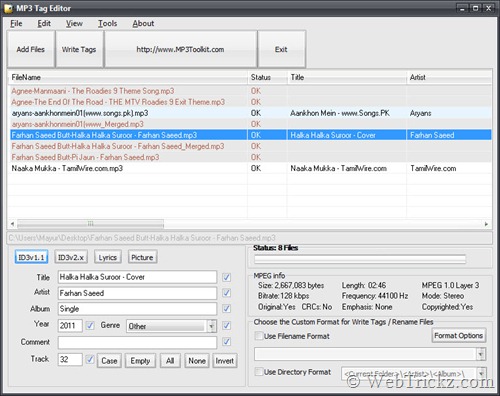Screen dimensions: 500x396
Task: Click artist cell Aryans
Action: coord(420,113)
